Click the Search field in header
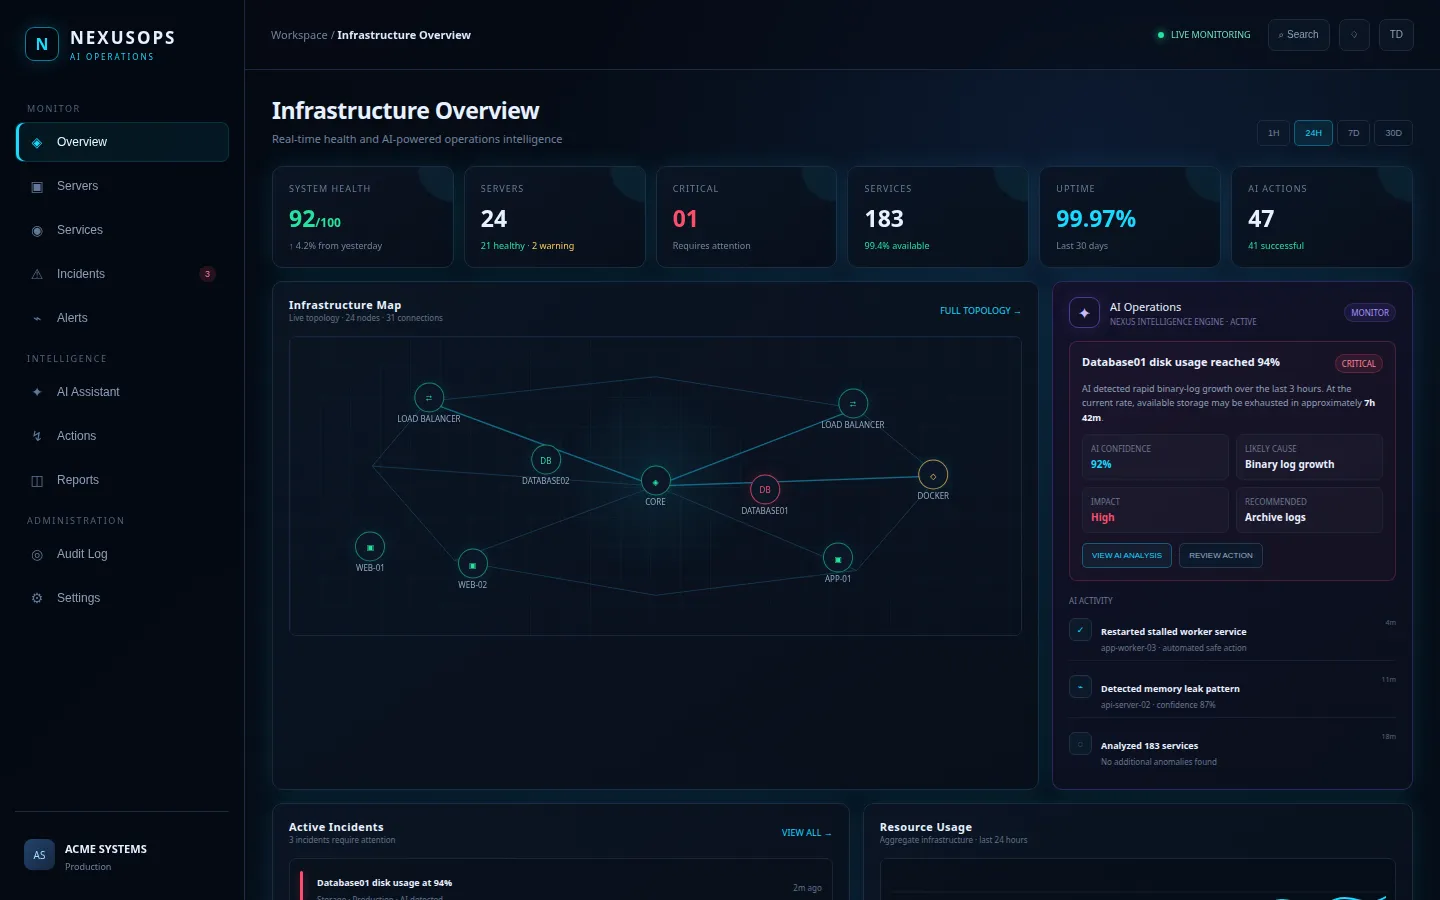The image size is (1440, 900). 1299,35
